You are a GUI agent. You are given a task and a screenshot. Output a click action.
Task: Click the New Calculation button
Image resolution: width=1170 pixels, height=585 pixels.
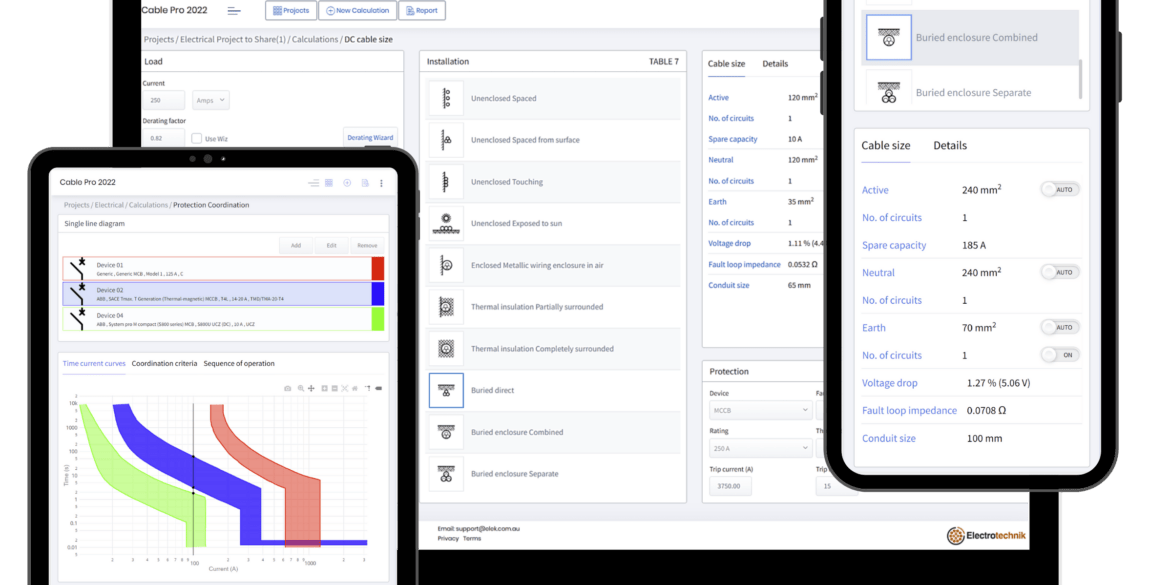click(358, 10)
